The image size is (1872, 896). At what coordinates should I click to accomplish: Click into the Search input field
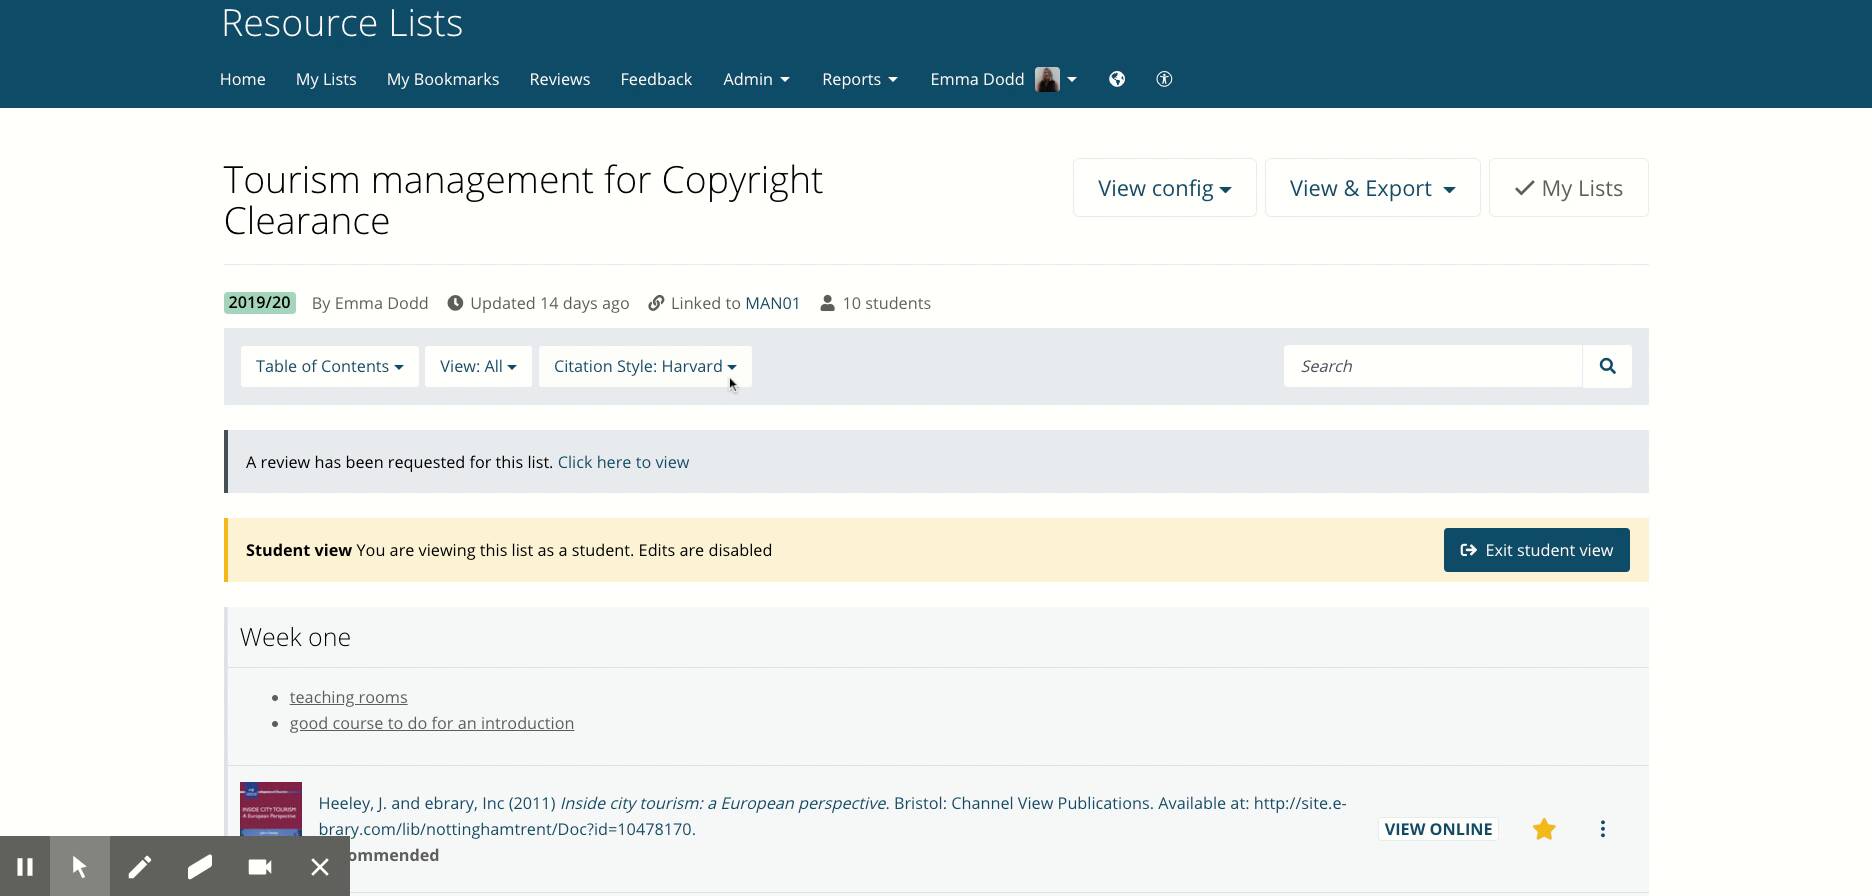[x=1432, y=366]
